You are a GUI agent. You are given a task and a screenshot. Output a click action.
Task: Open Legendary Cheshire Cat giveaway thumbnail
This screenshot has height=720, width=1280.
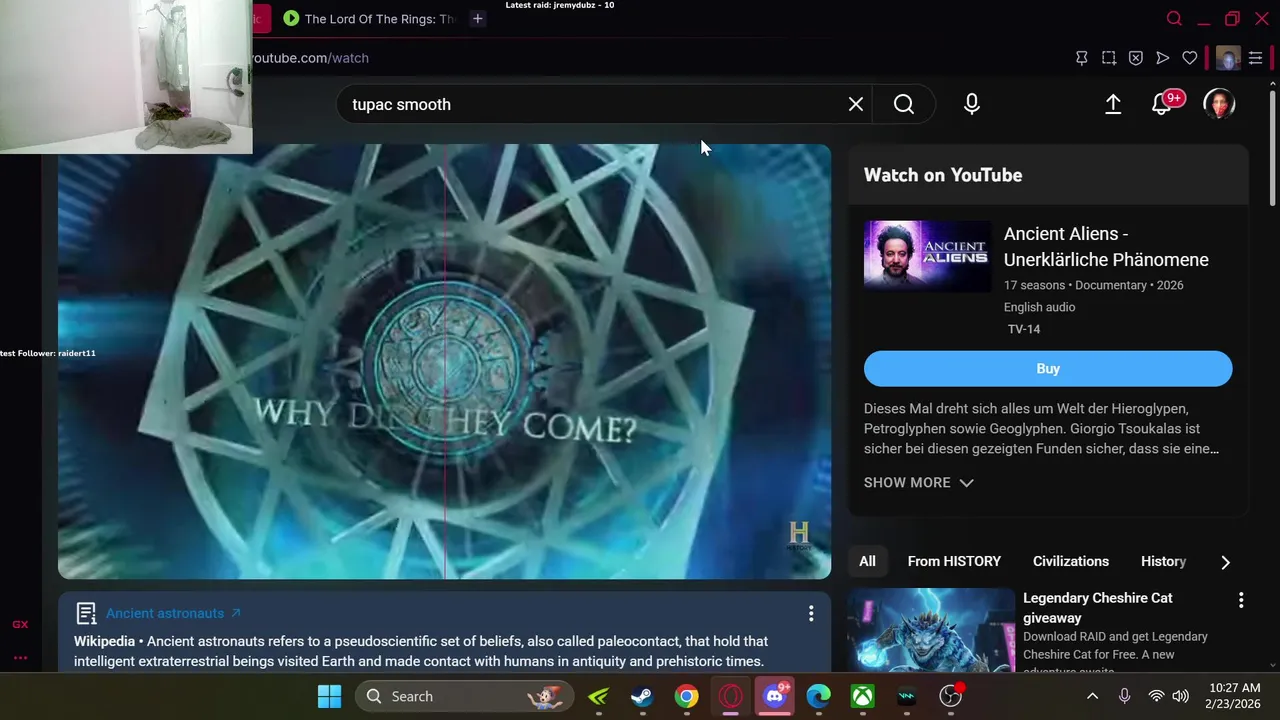tap(931, 630)
